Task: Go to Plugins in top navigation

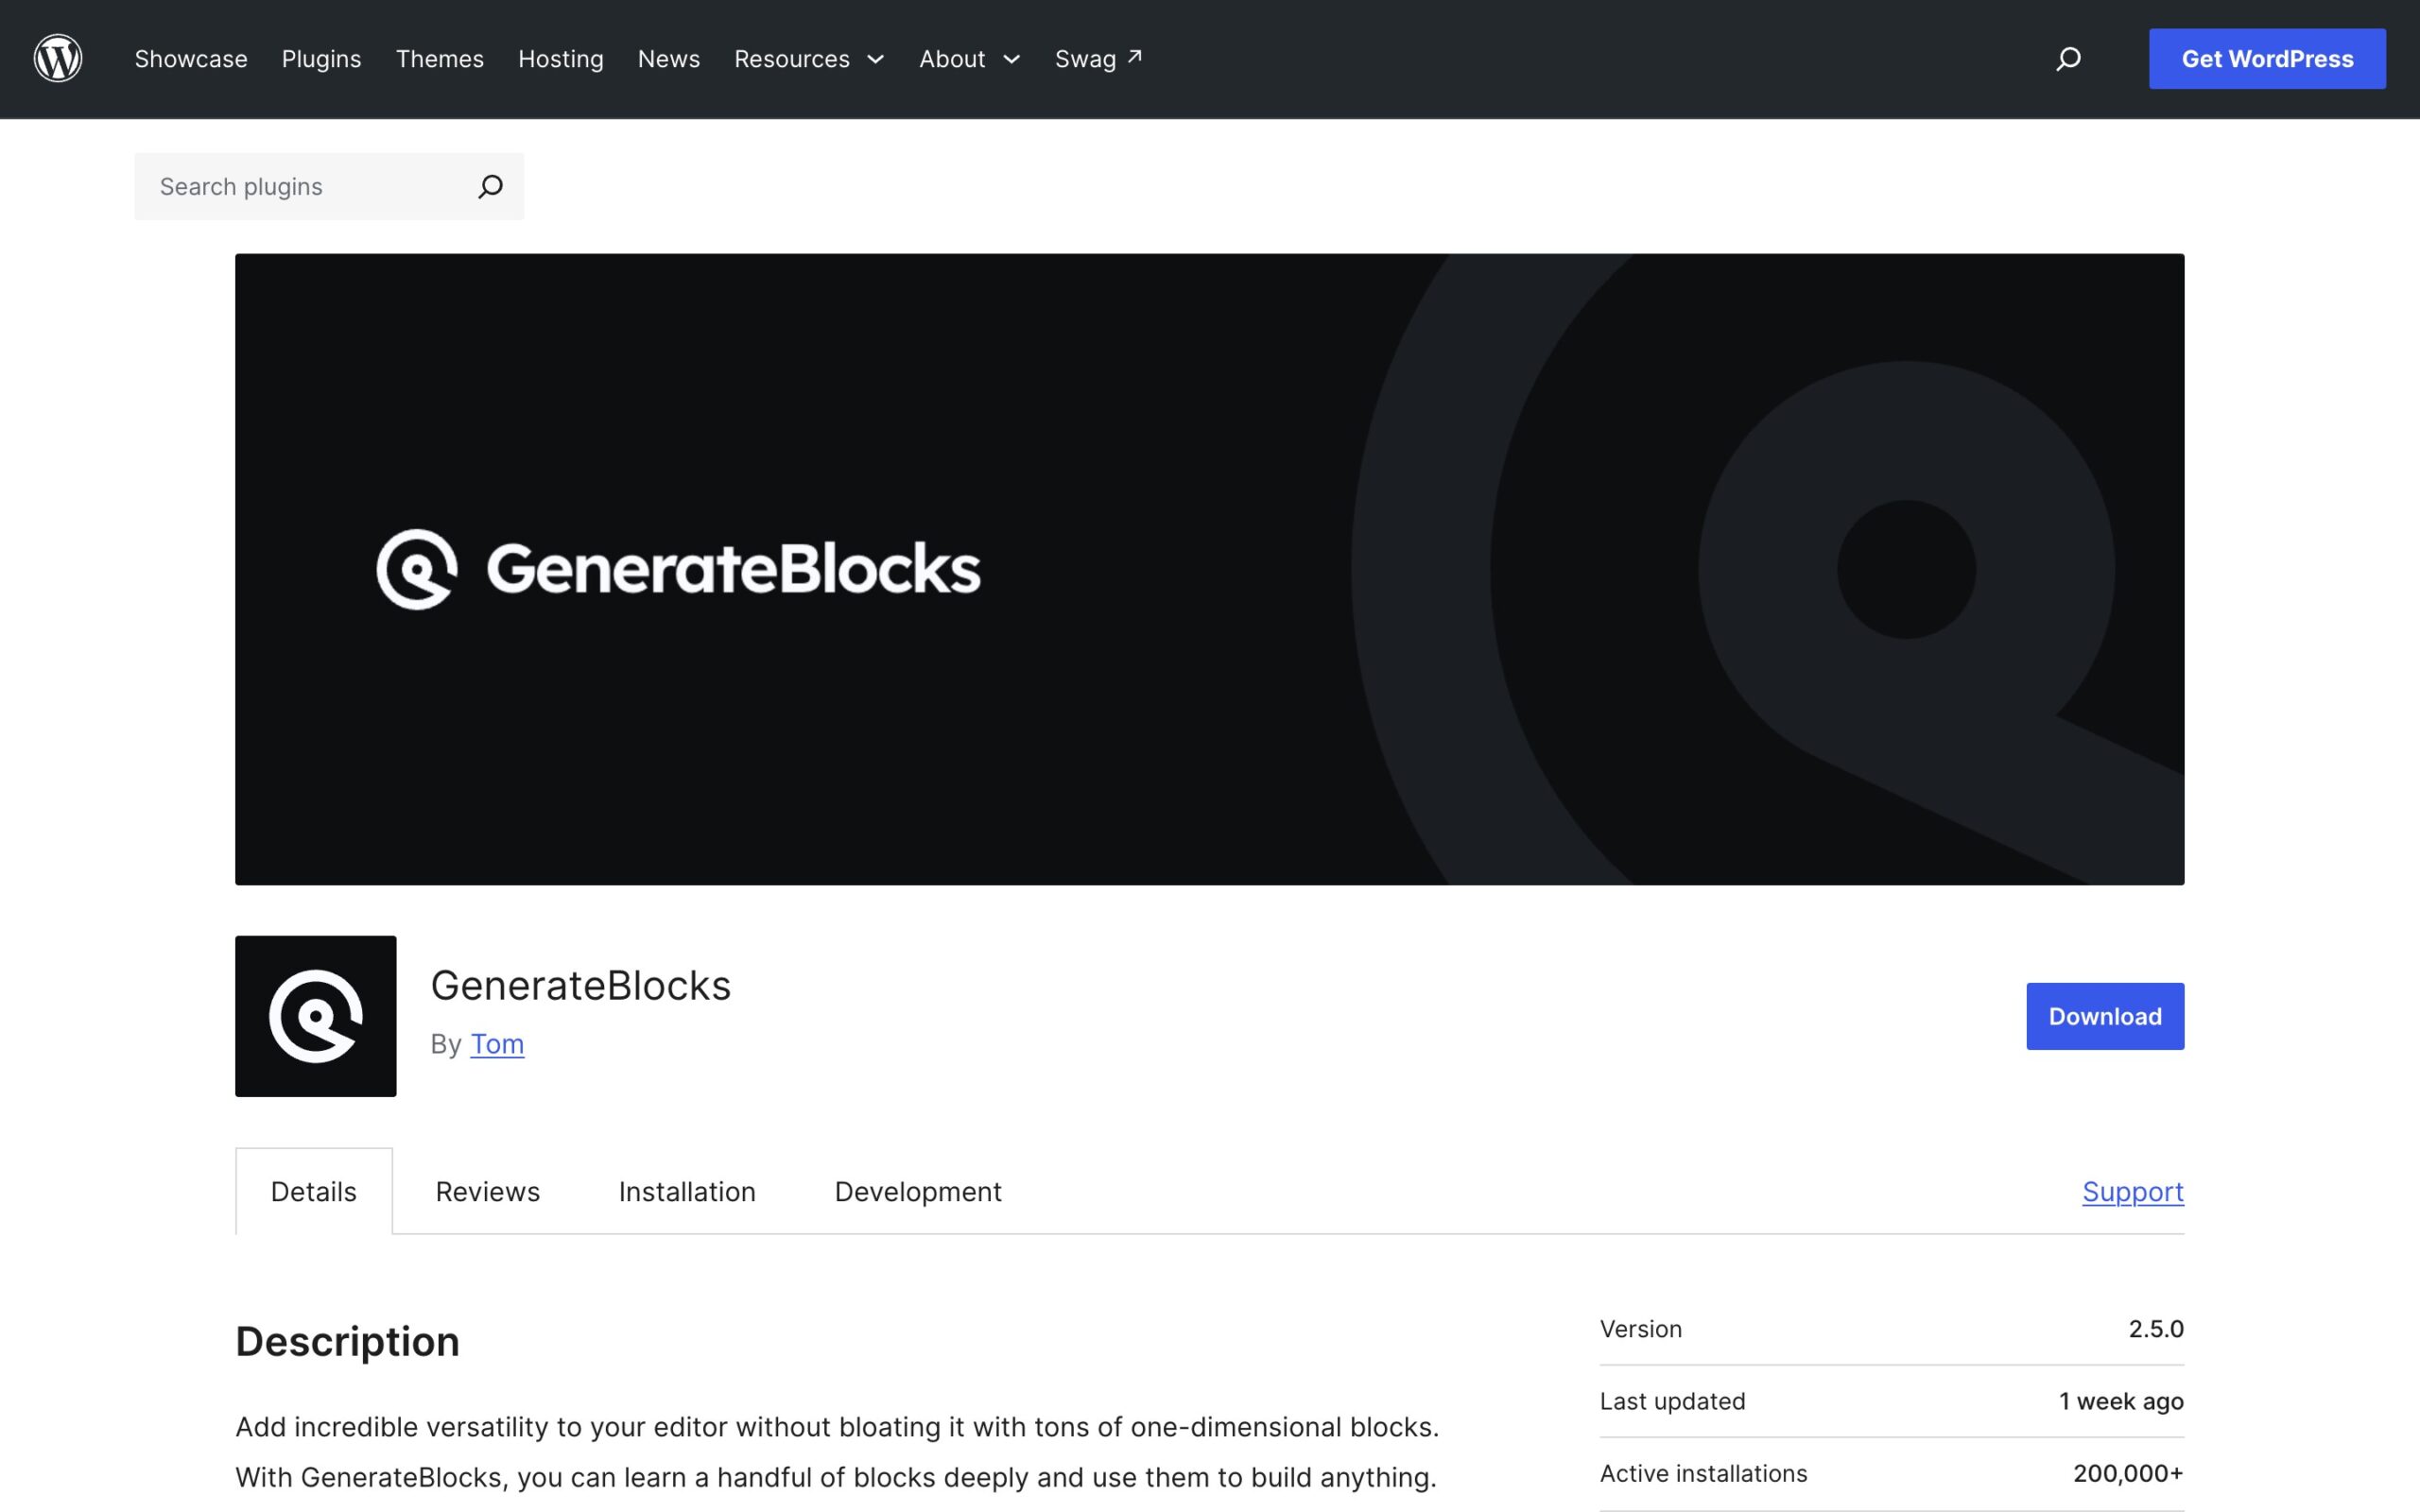Action: (321, 59)
